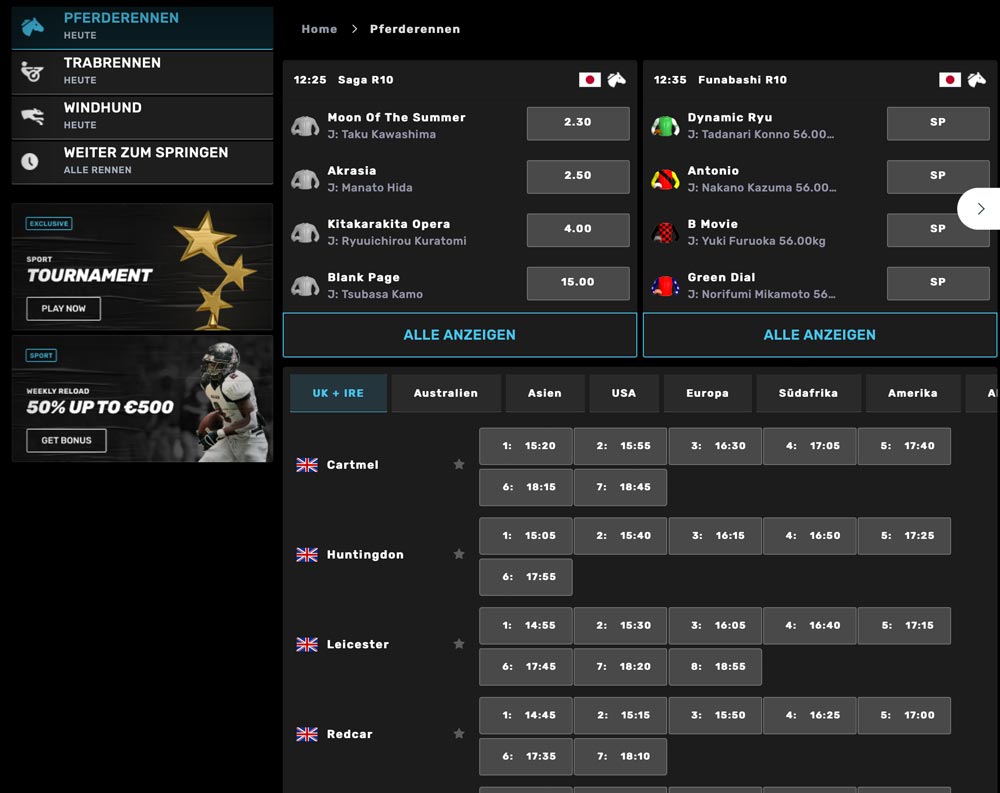Toggle favorite star for Huntingdon
1000x793 pixels.
[x=459, y=555]
